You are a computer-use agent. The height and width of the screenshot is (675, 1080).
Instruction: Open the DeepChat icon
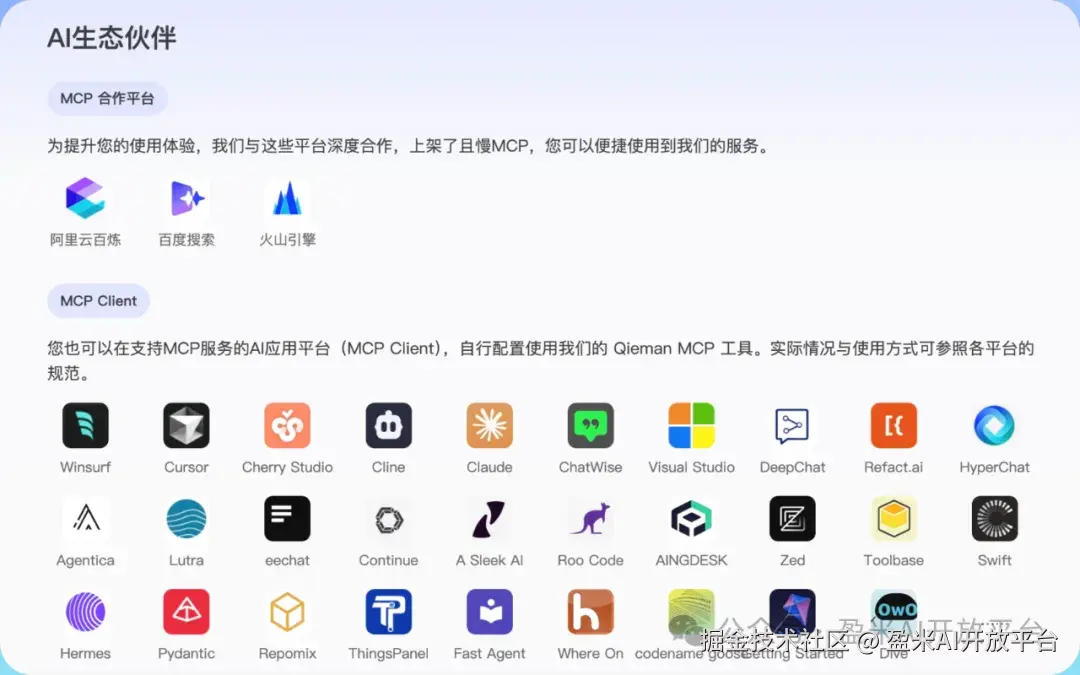pyautogui.click(x=792, y=425)
